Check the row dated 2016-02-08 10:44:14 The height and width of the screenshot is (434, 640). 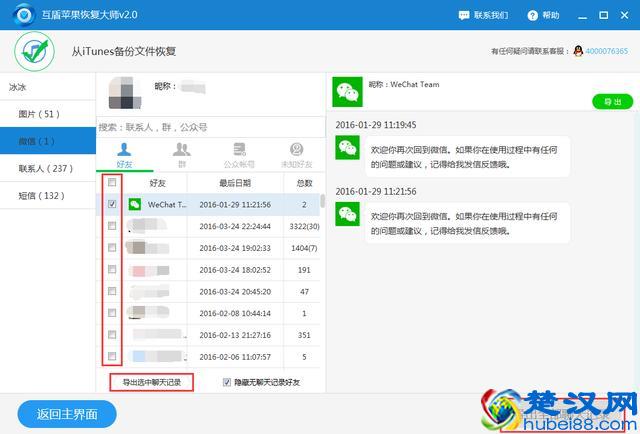(112, 313)
